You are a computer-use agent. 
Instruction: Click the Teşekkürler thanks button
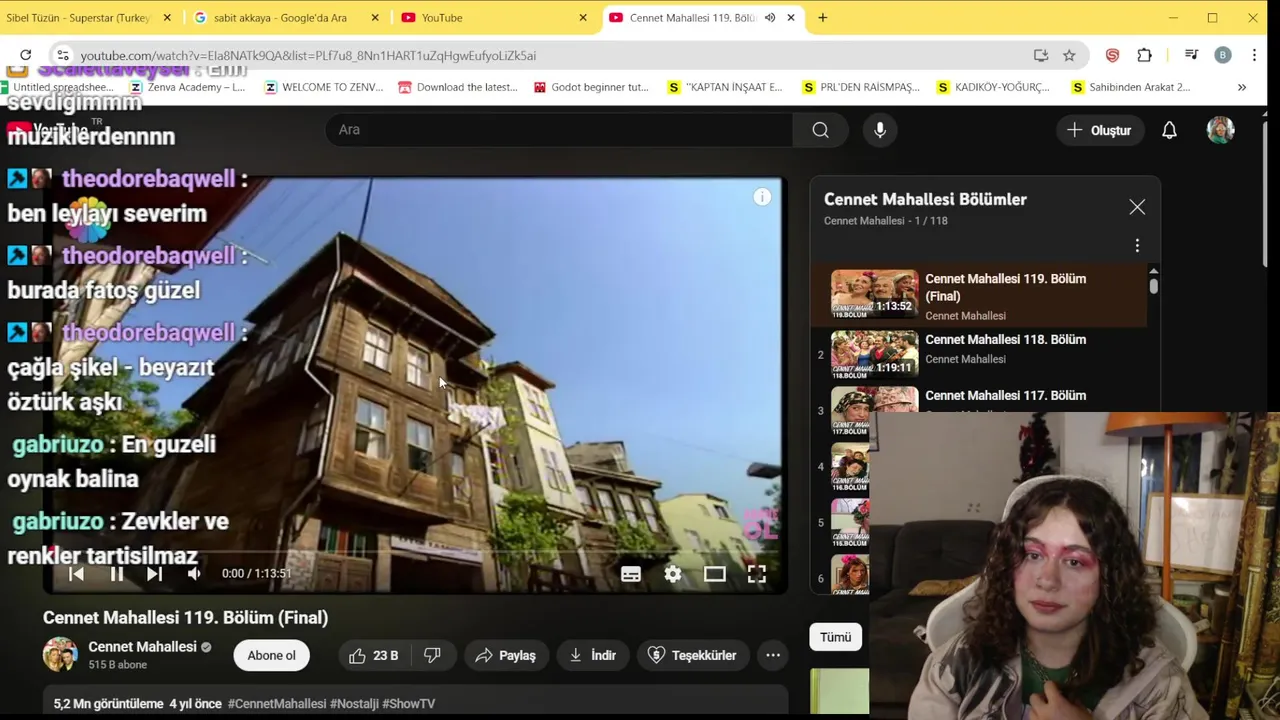pos(692,656)
